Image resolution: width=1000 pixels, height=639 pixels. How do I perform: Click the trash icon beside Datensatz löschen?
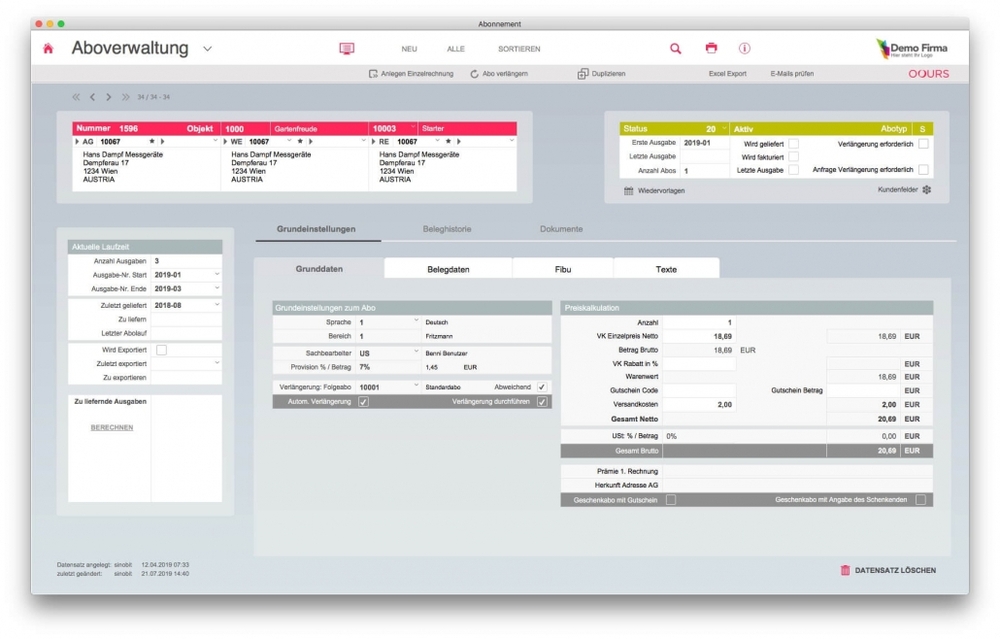click(845, 570)
